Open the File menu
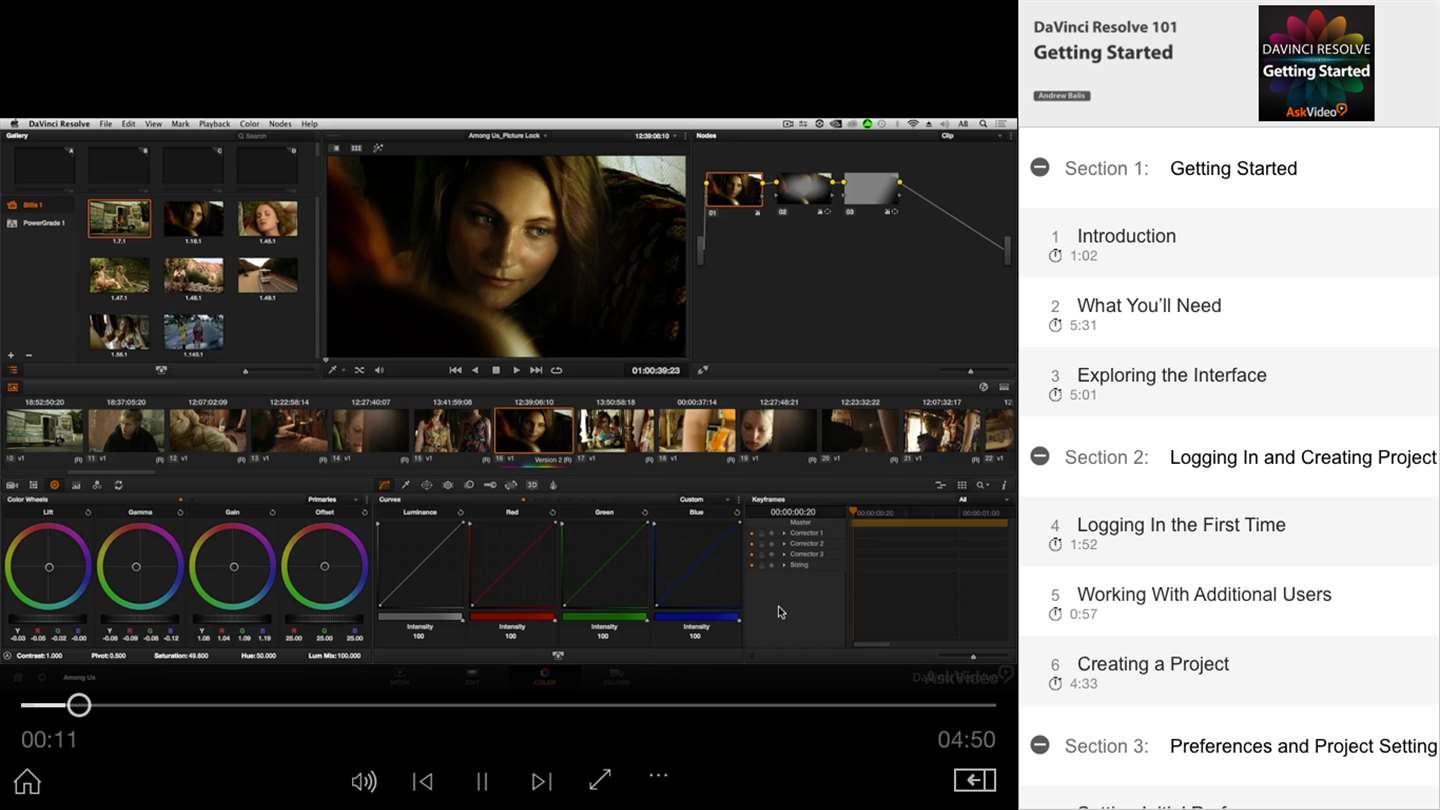Image resolution: width=1440 pixels, height=810 pixels. tap(105, 124)
